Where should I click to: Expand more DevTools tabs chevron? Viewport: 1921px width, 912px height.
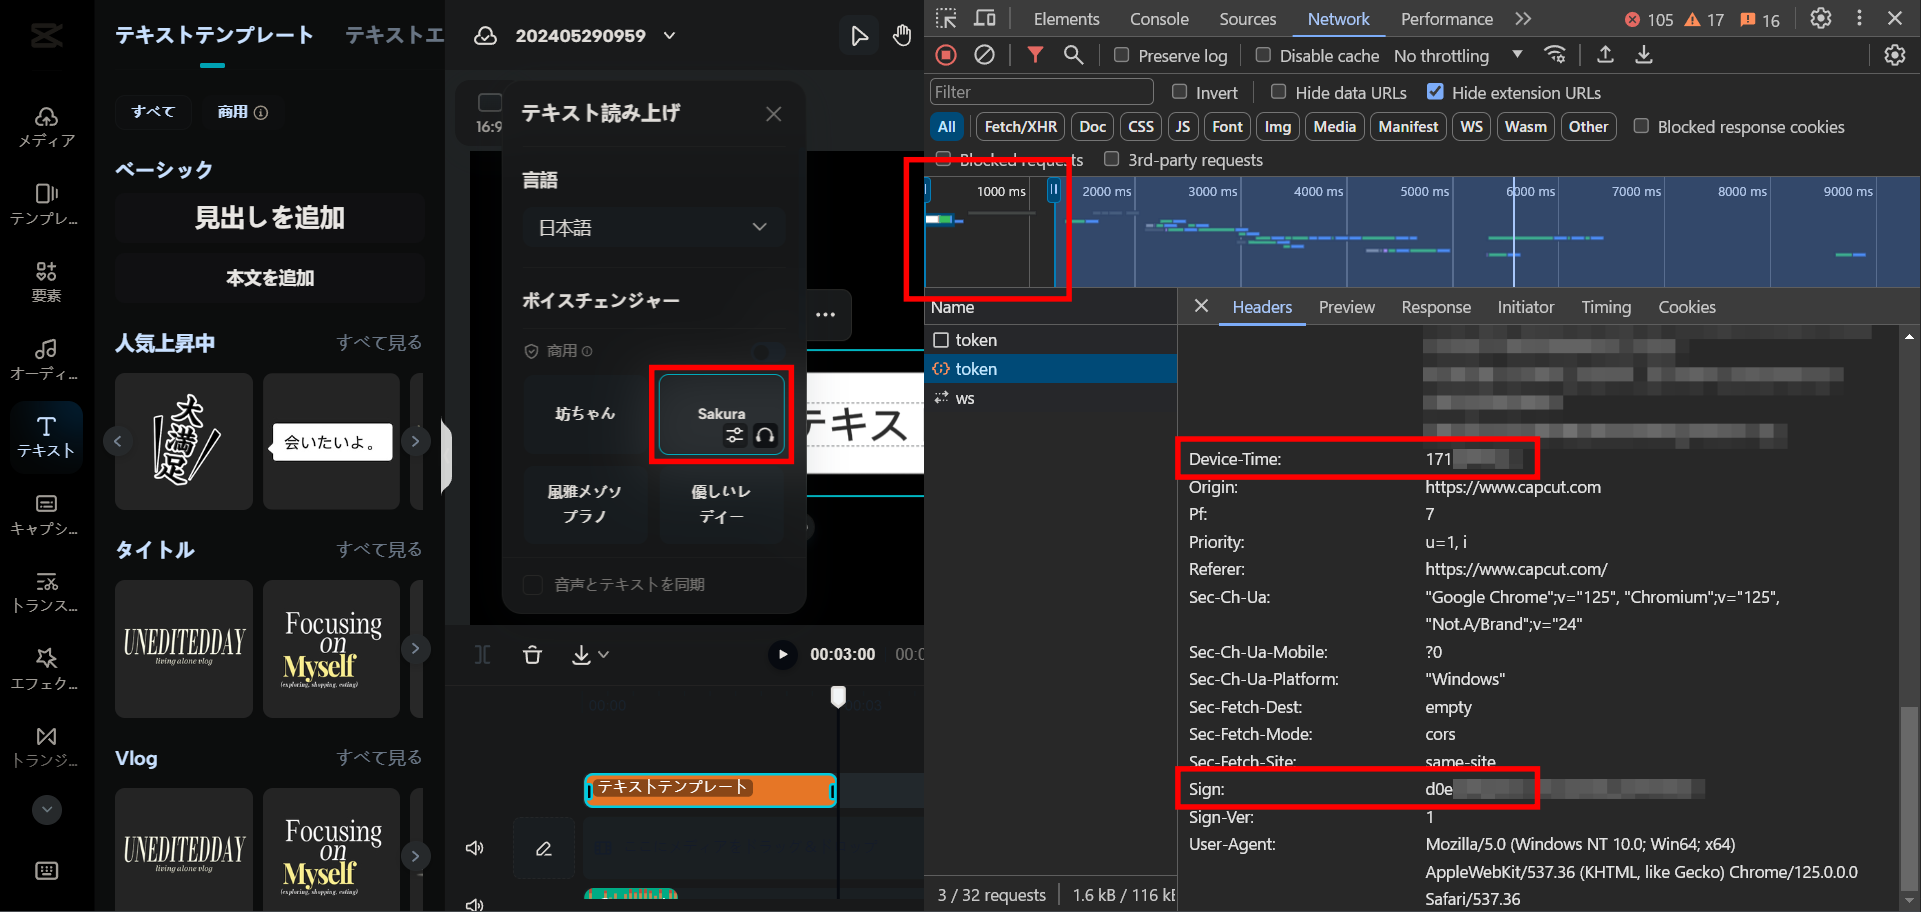[x=1523, y=18]
